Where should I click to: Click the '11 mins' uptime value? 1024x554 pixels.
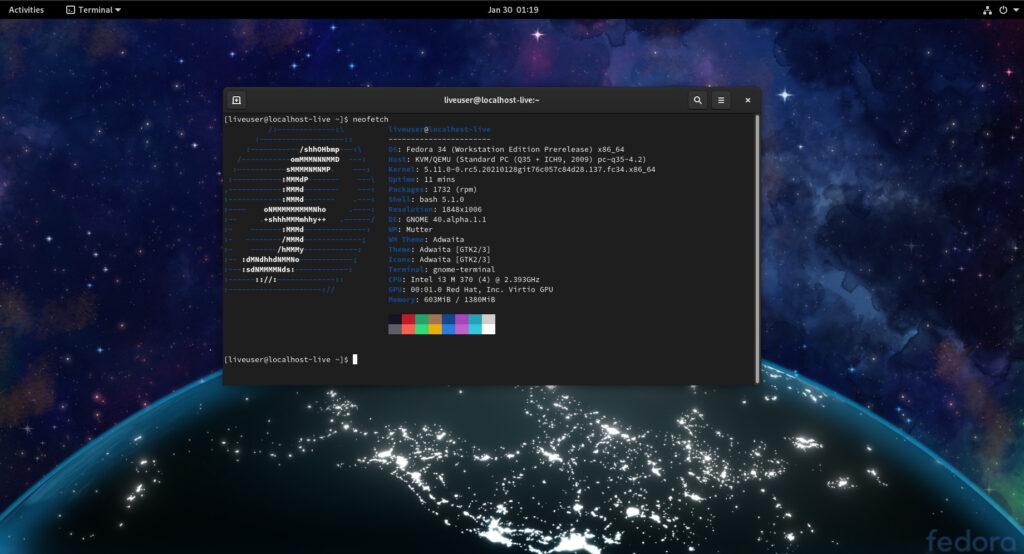point(440,180)
